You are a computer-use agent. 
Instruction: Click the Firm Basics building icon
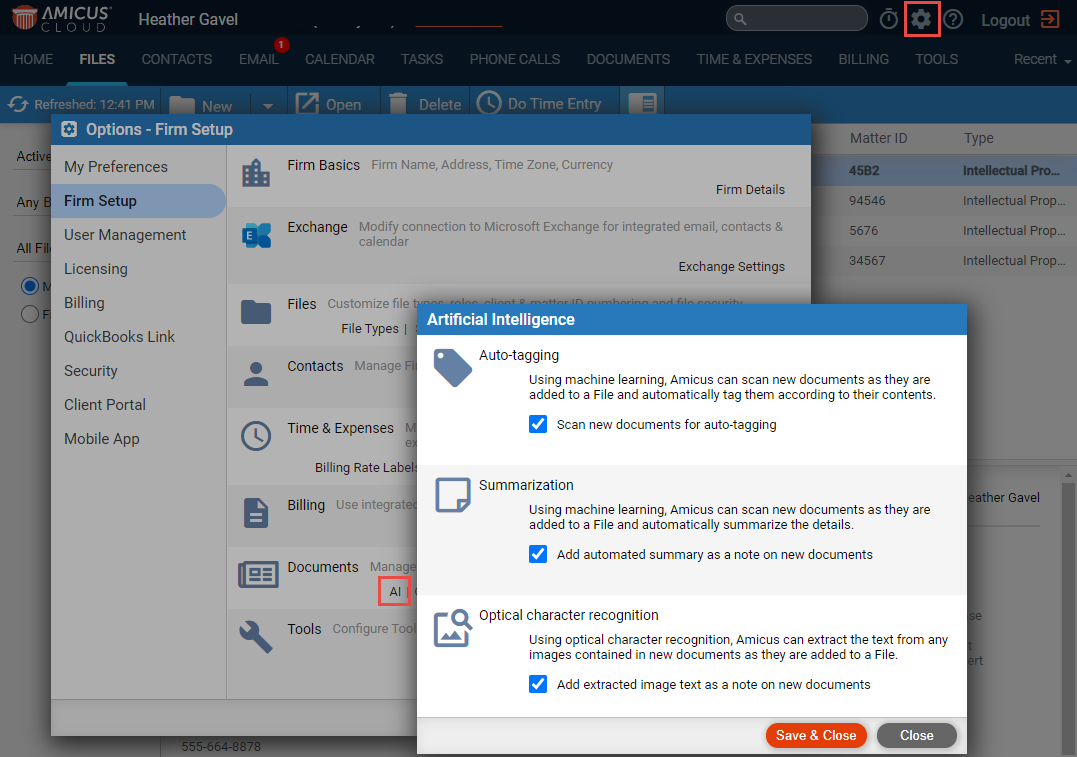256,173
